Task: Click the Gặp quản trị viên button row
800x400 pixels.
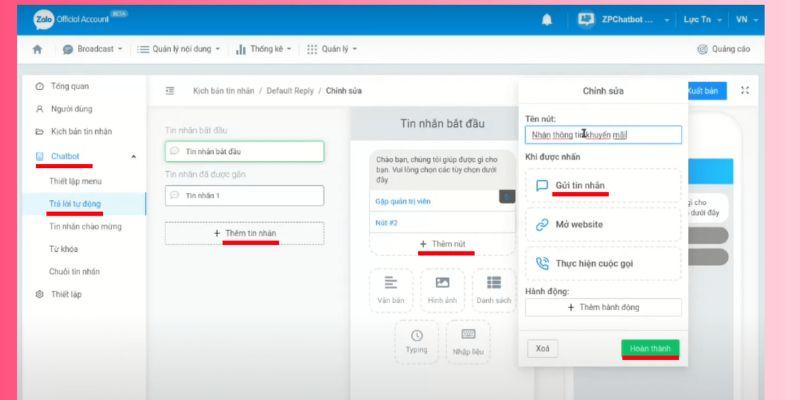Action: pos(442,201)
